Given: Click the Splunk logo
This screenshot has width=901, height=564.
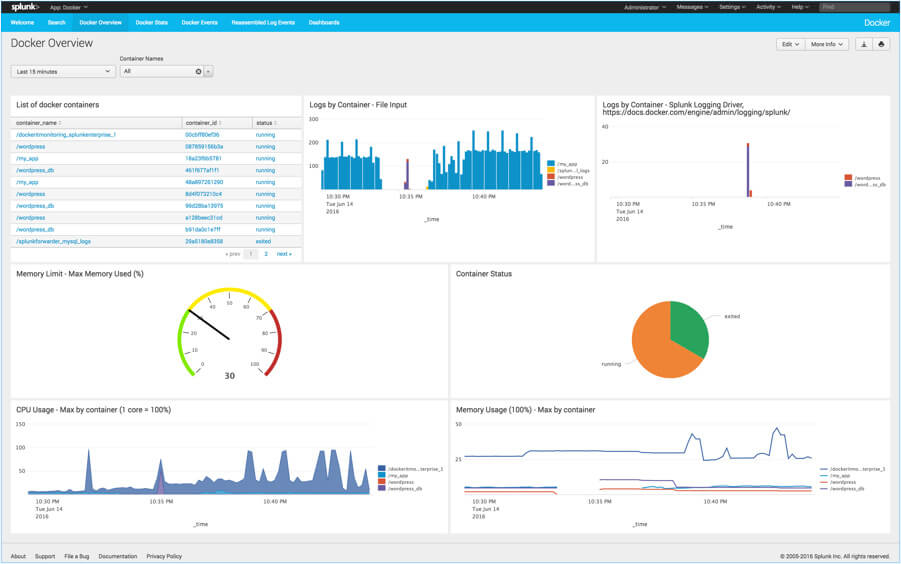Looking at the screenshot, I should click(x=25, y=7).
